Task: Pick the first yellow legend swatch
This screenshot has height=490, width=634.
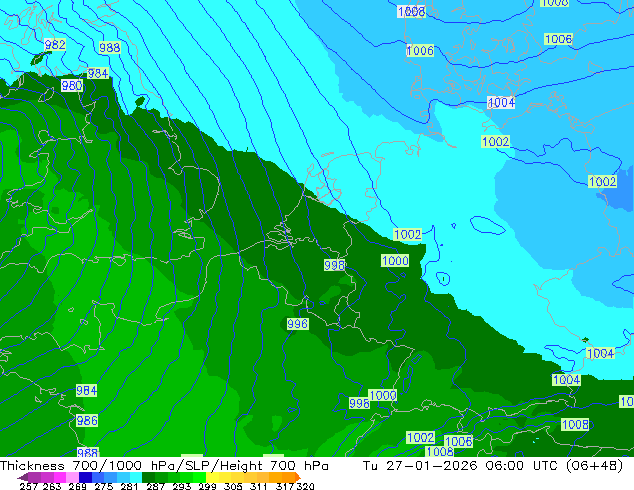Action: tap(212, 477)
